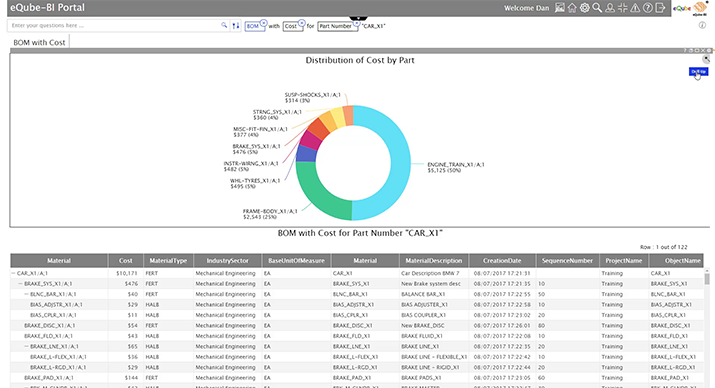The image size is (715, 388).
Task: Click the eQube-BI logo
Action: (691, 8)
